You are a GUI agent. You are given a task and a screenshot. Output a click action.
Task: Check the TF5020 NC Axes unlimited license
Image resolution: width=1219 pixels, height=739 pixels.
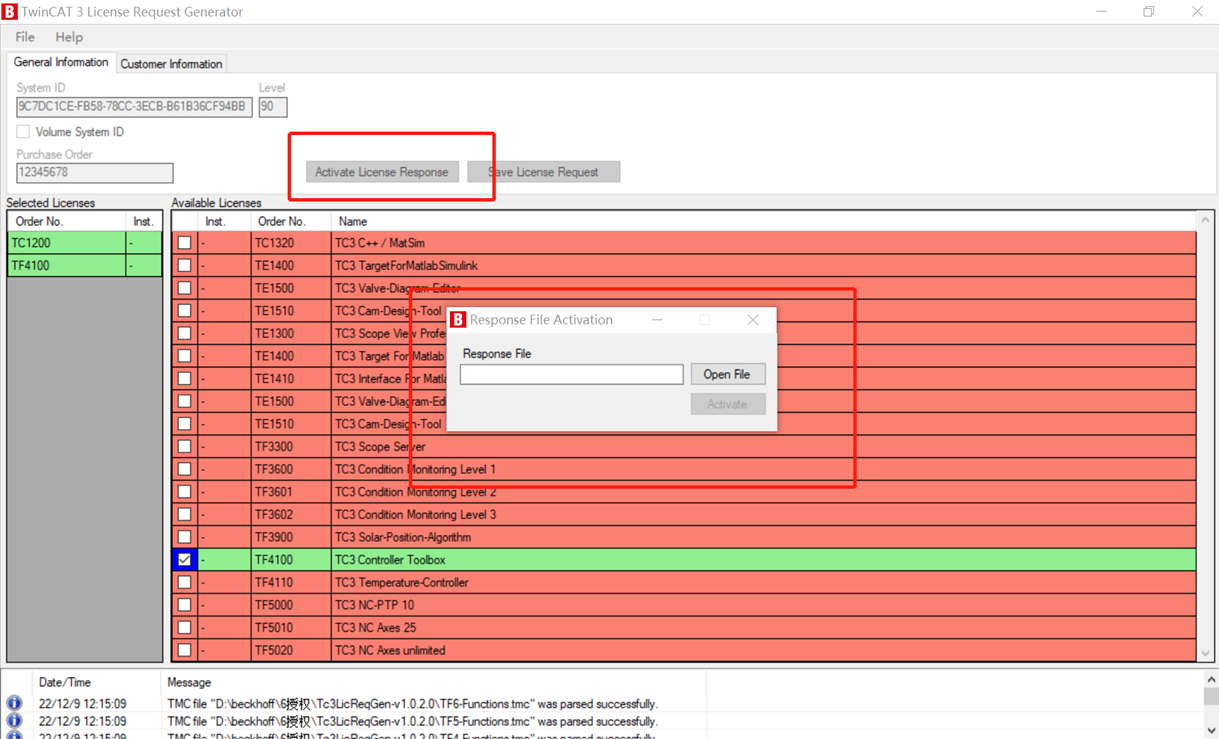tap(184, 650)
